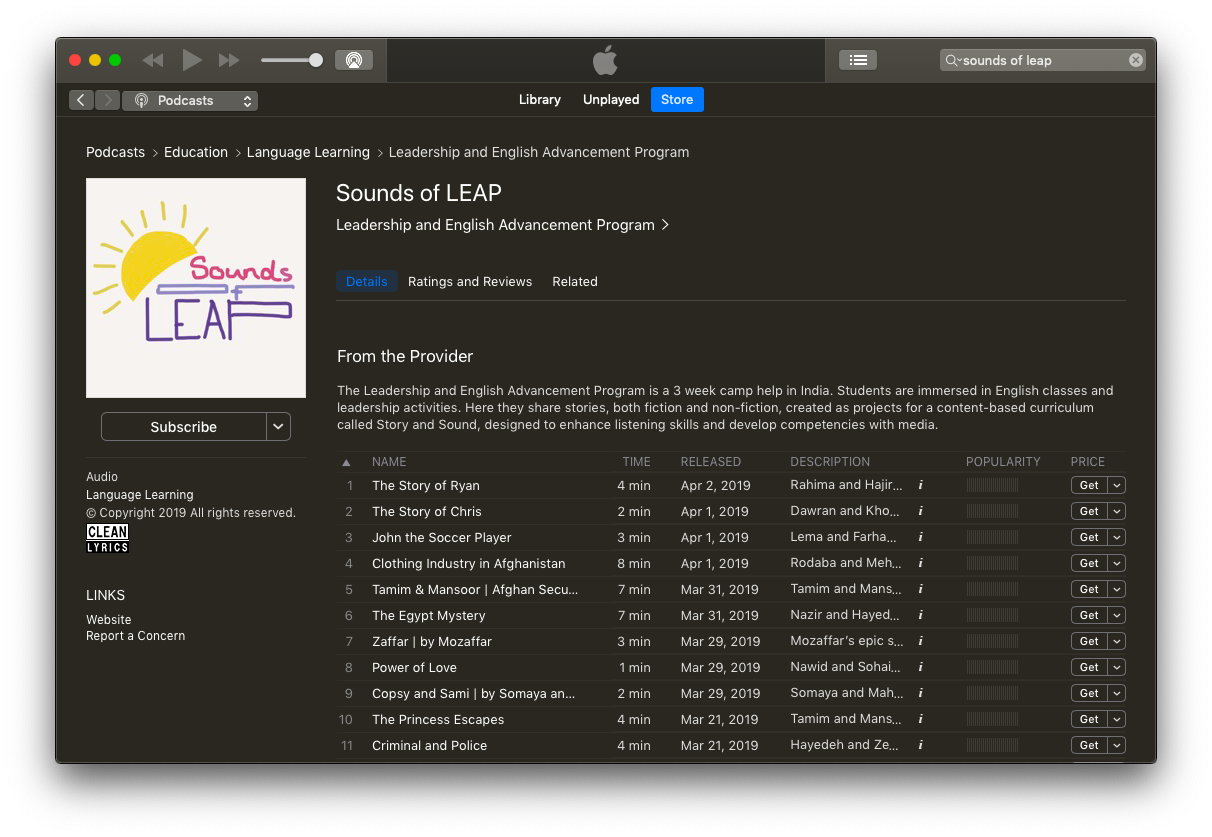Image resolution: width=1212 pixels, height=837 pixels.
Task: Show info icon for The Egypt Mystery
Action: [920, 615]
